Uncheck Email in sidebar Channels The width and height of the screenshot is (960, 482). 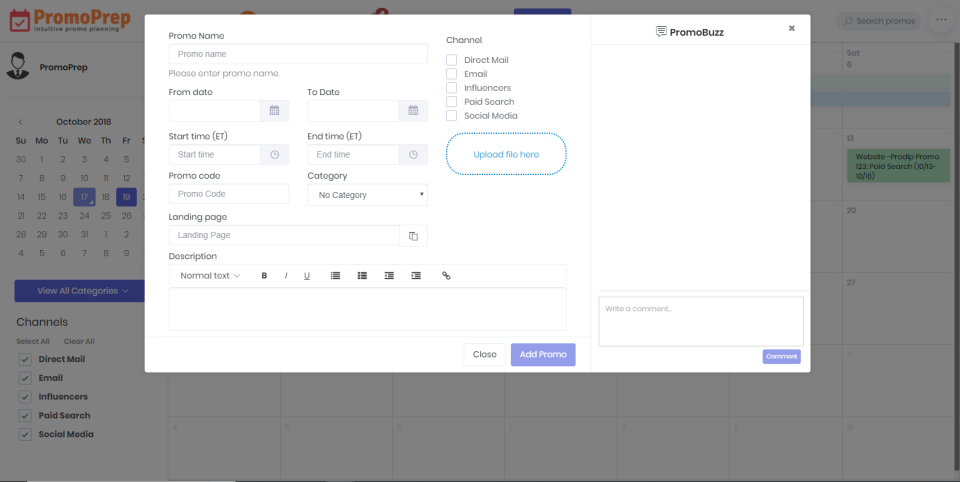pyautogui.click(x=25, y=378)
